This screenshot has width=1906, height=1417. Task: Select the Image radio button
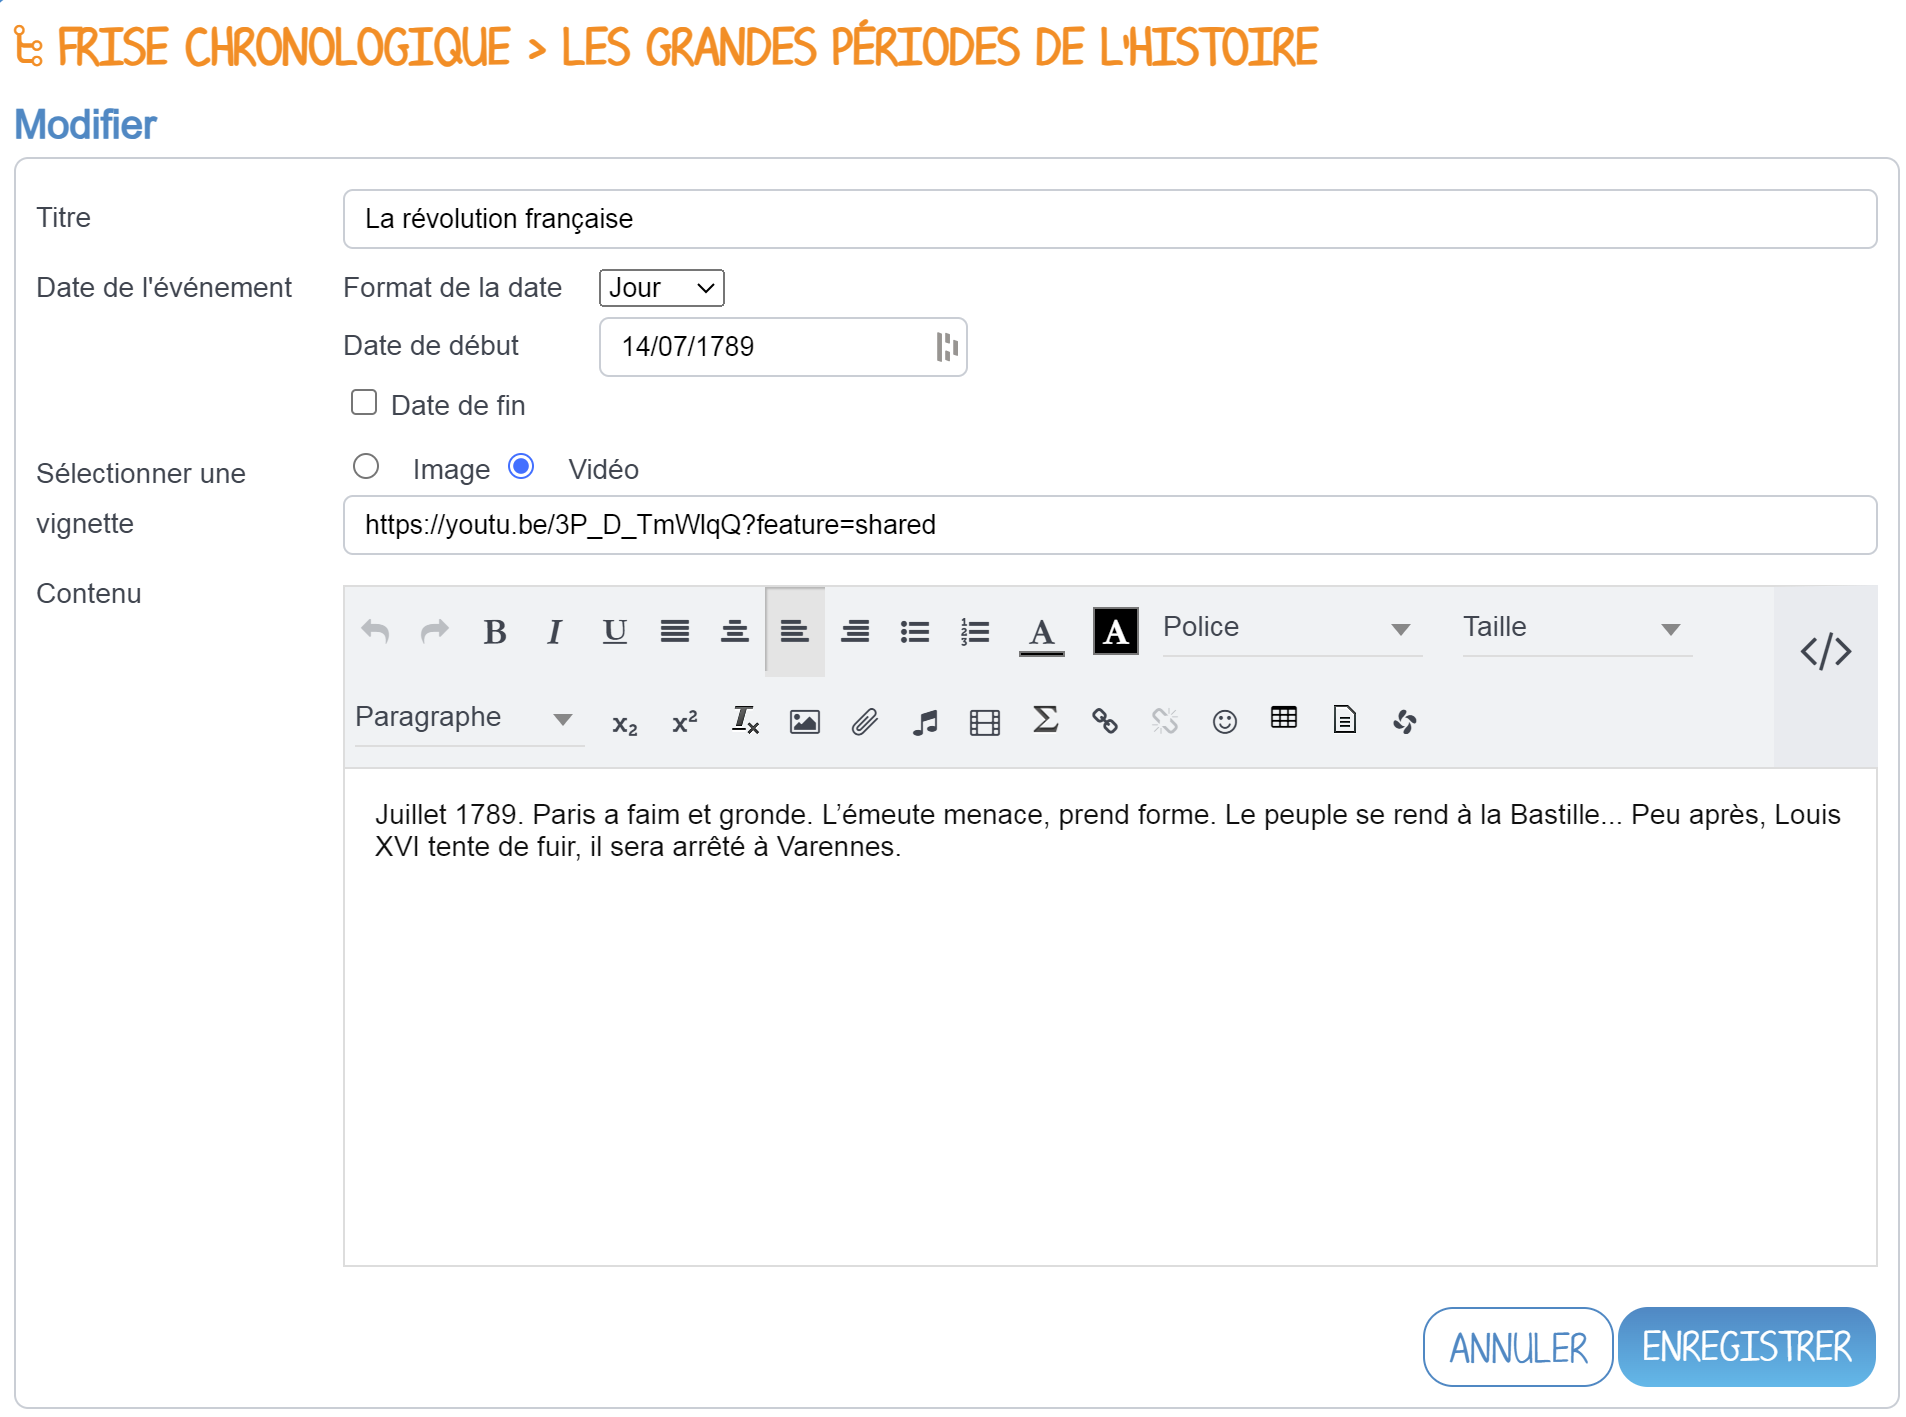(366, 467)
